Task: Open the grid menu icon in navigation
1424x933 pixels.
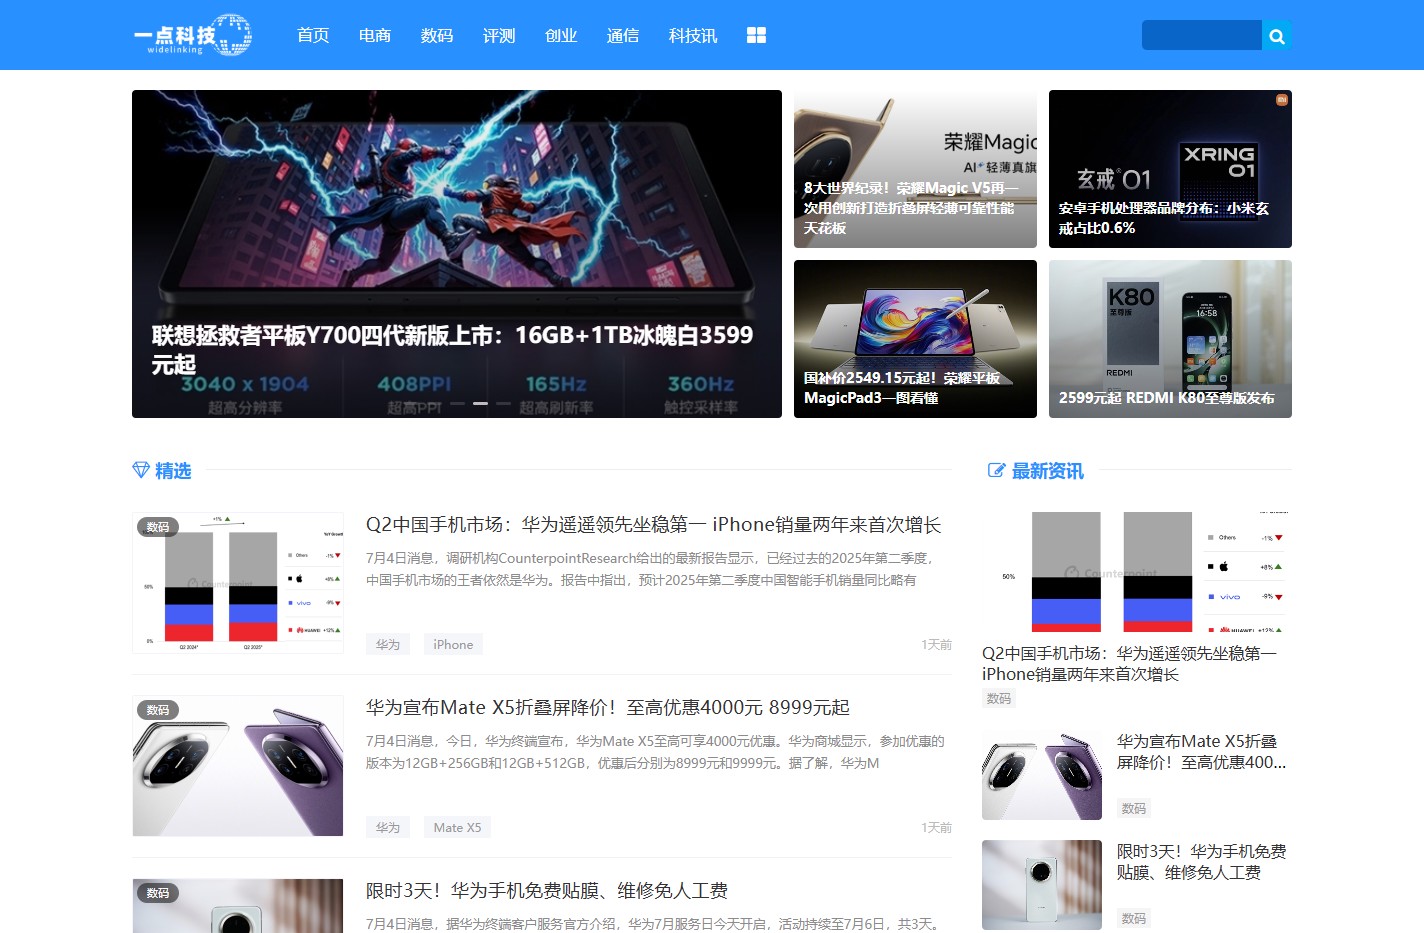Action: pyautogui.click(x=756, y=35)
